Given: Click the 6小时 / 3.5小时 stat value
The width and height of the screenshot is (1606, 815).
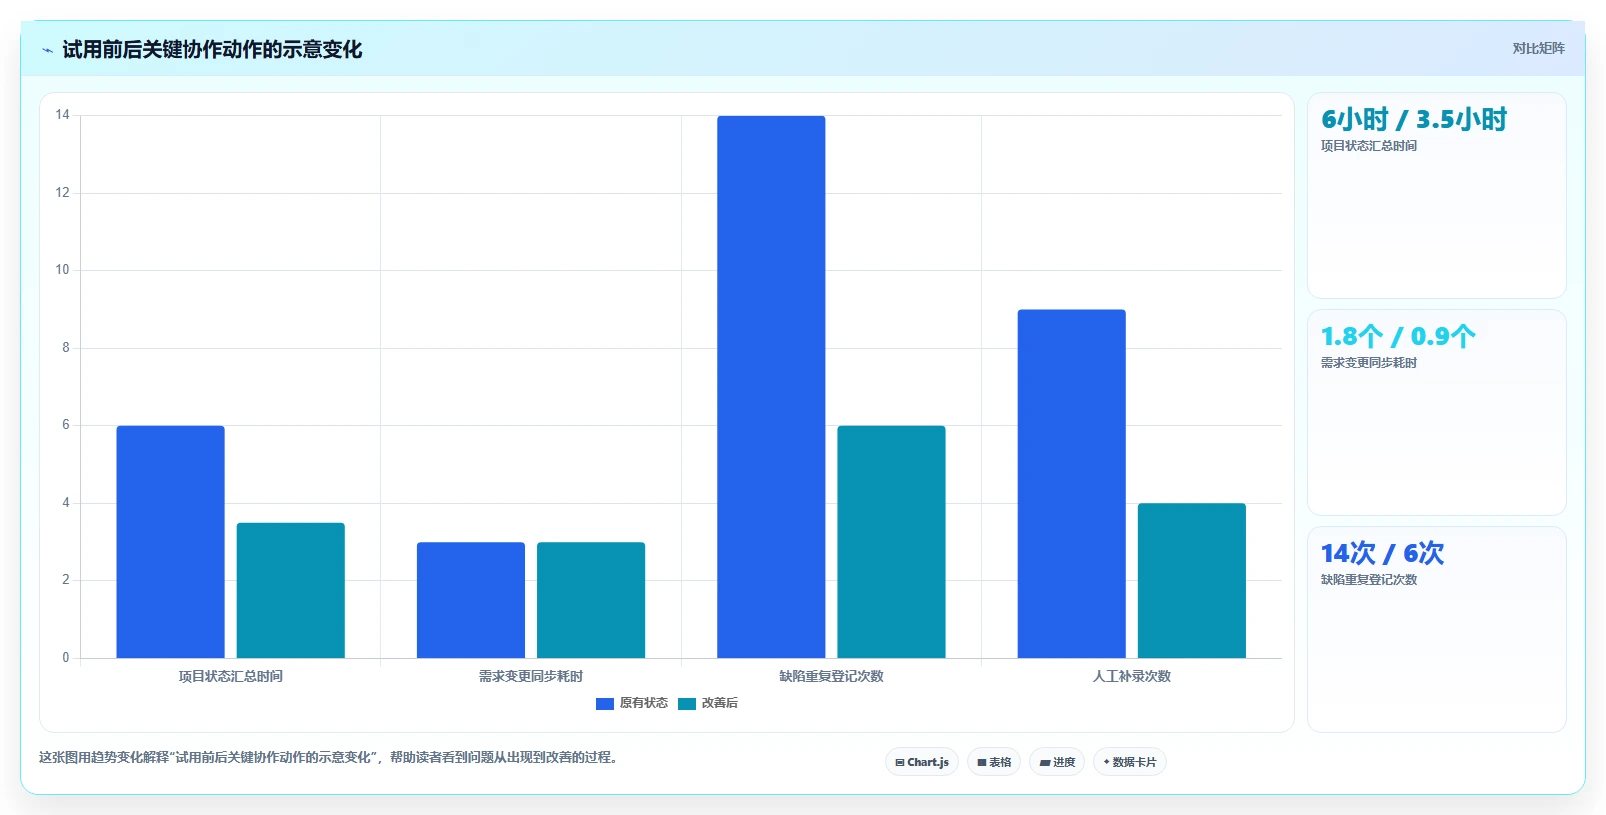Looking at the screenshot, I should [1414, 120].
